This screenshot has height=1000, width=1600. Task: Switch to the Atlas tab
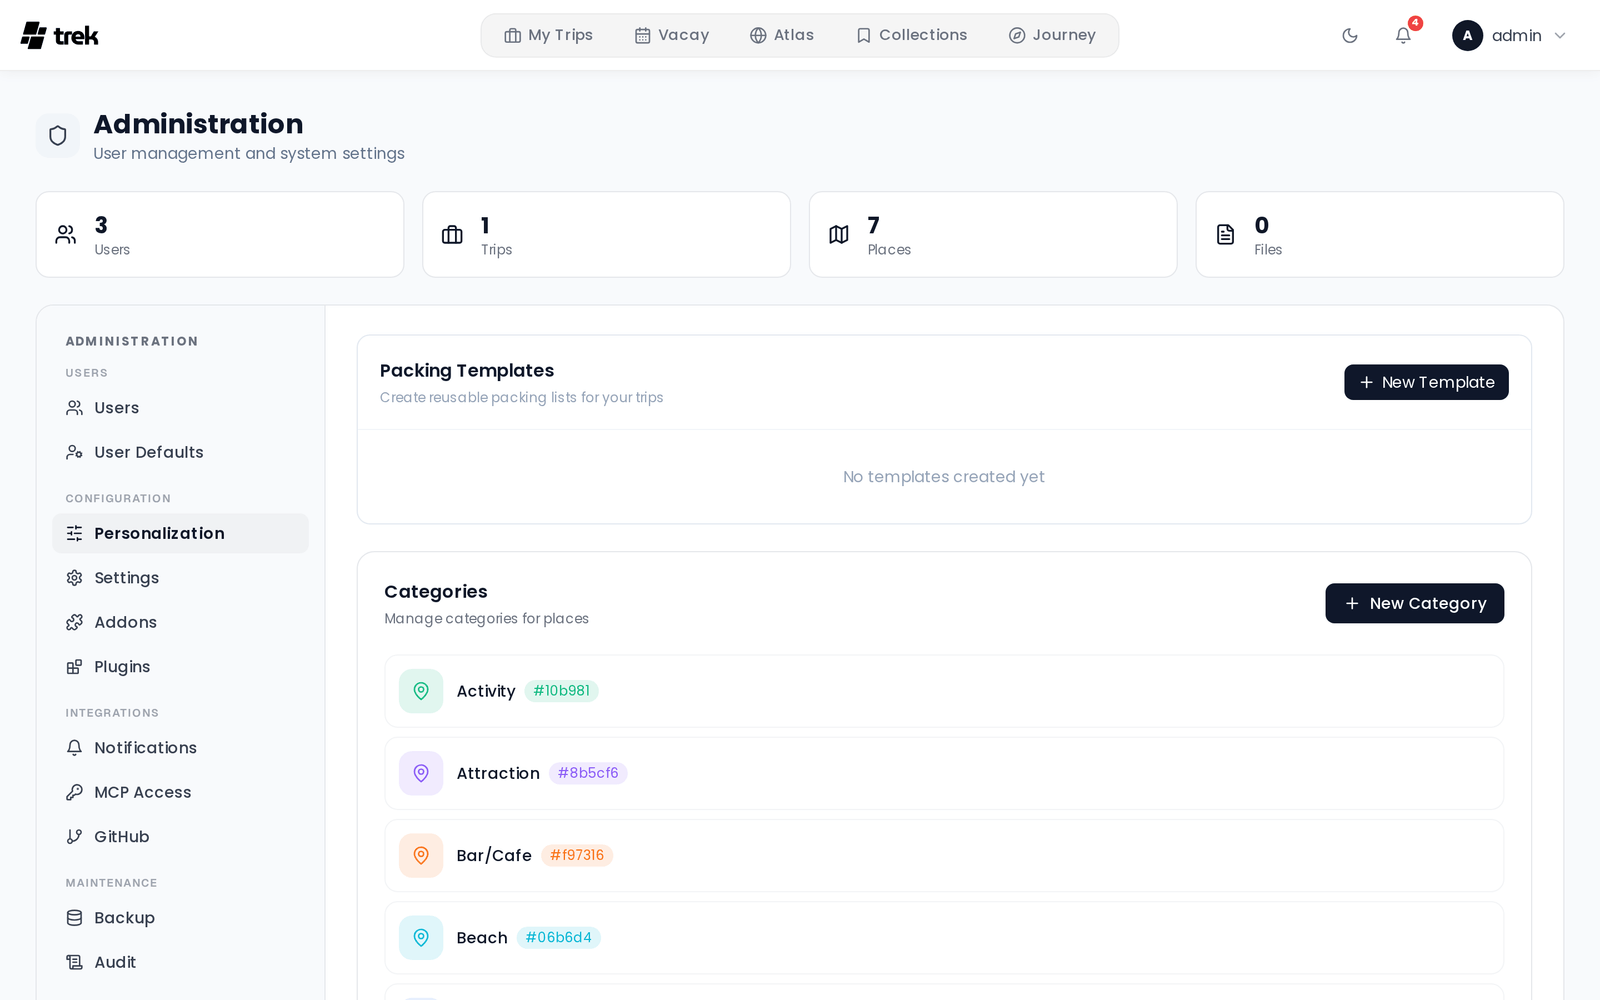782,36
